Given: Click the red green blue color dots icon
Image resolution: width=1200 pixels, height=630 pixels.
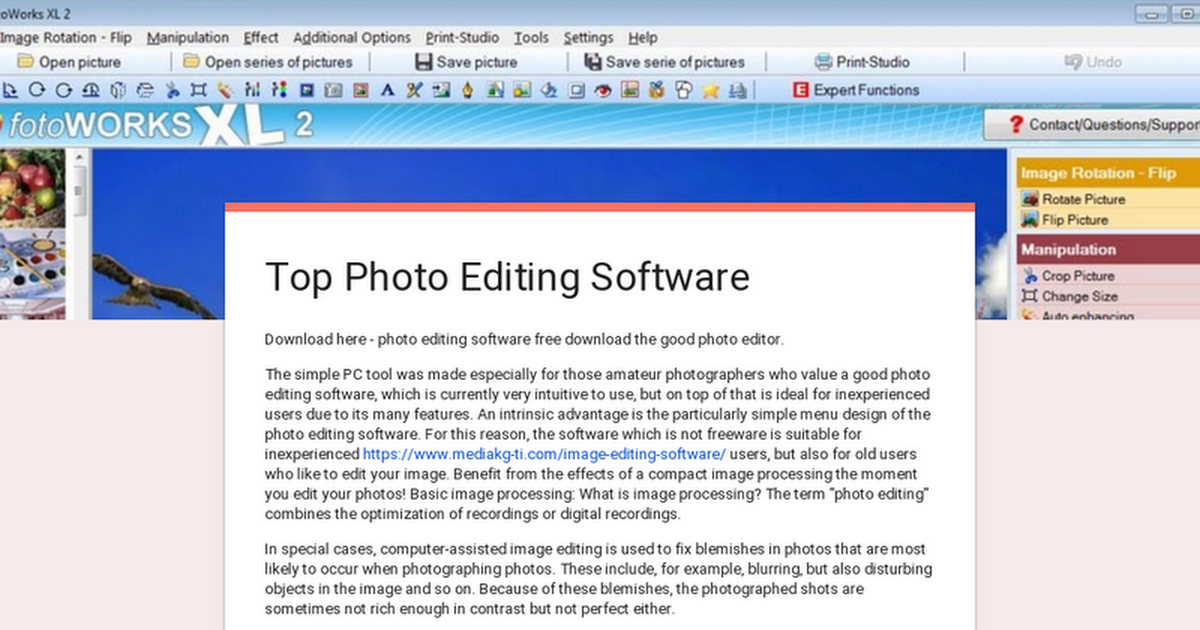Looking at the screenshot, I should [279, 90].
